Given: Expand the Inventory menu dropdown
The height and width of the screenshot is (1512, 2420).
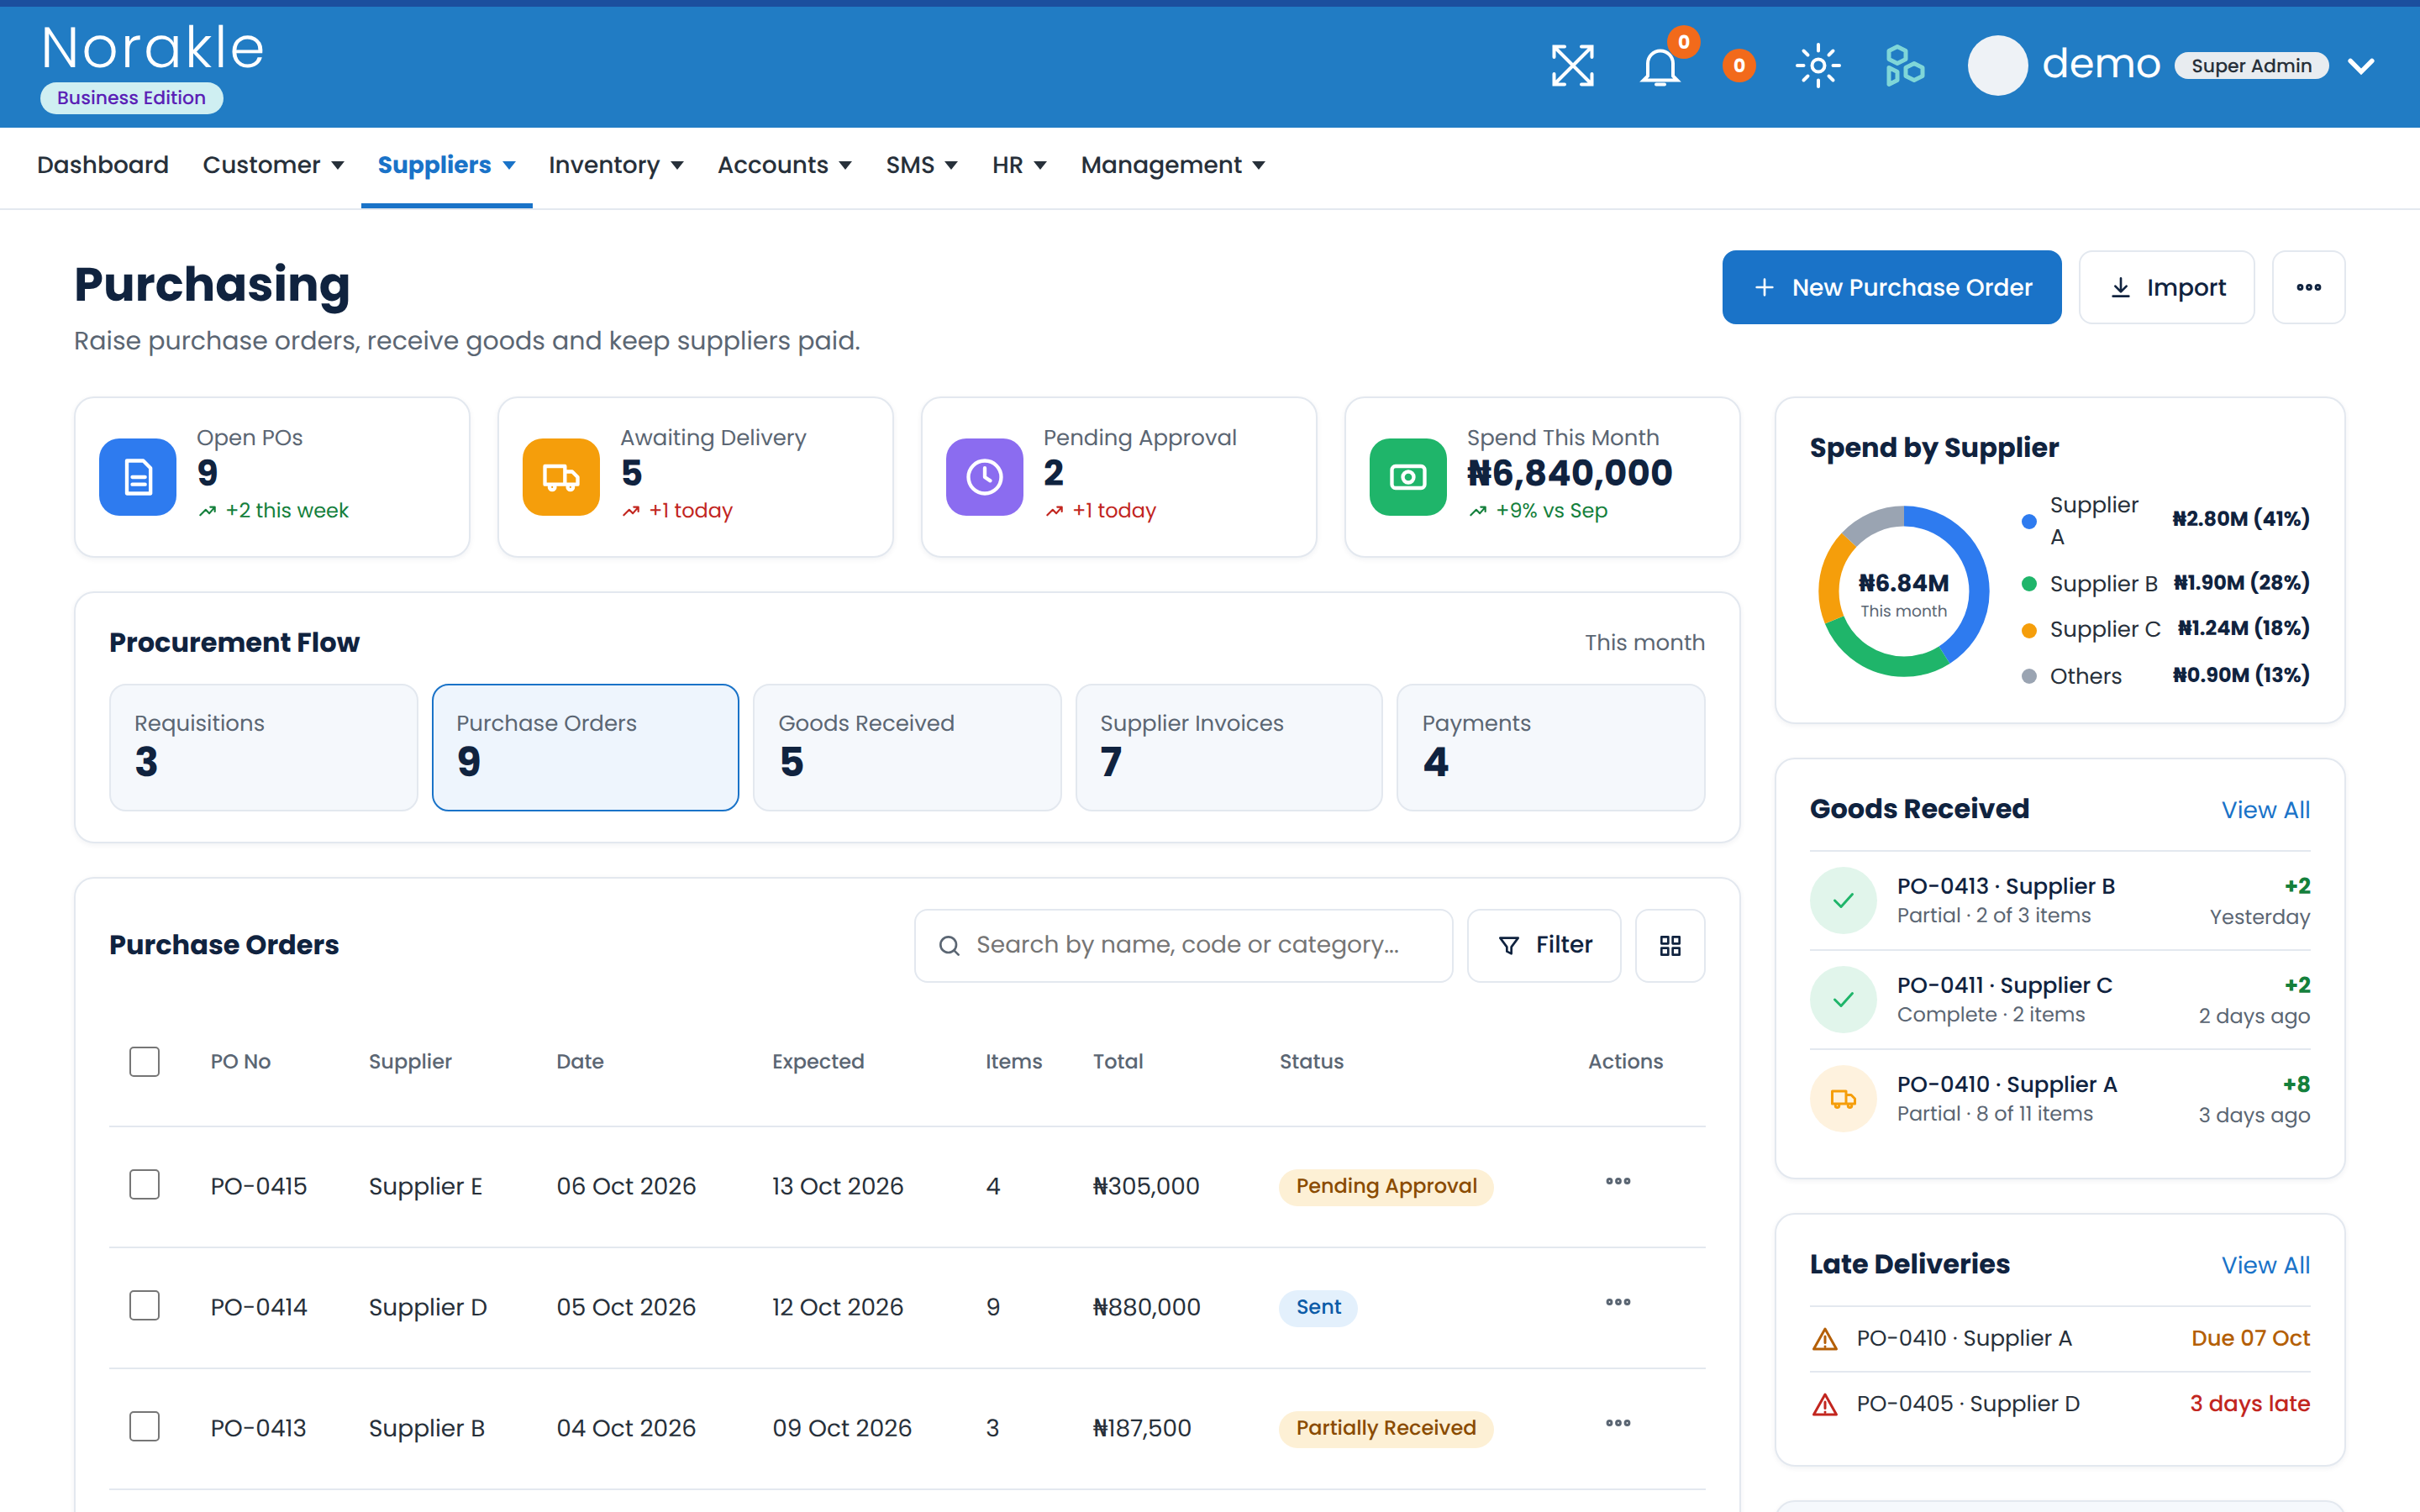Looking at the screenshot, I should [615, 165].
